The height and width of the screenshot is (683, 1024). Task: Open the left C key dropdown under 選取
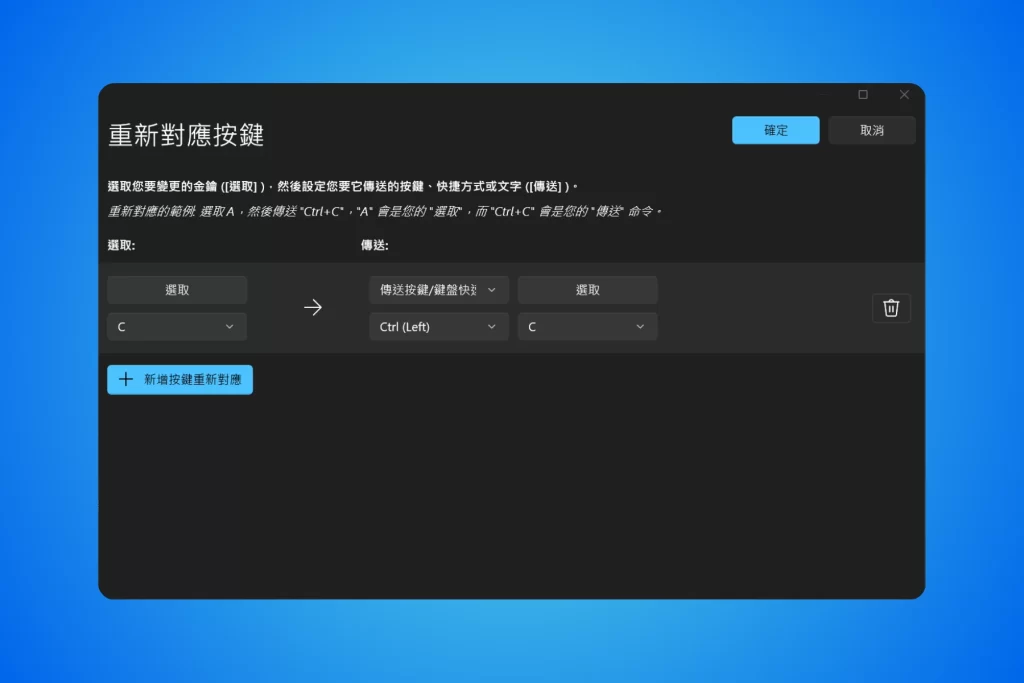(x=176, y=326)
